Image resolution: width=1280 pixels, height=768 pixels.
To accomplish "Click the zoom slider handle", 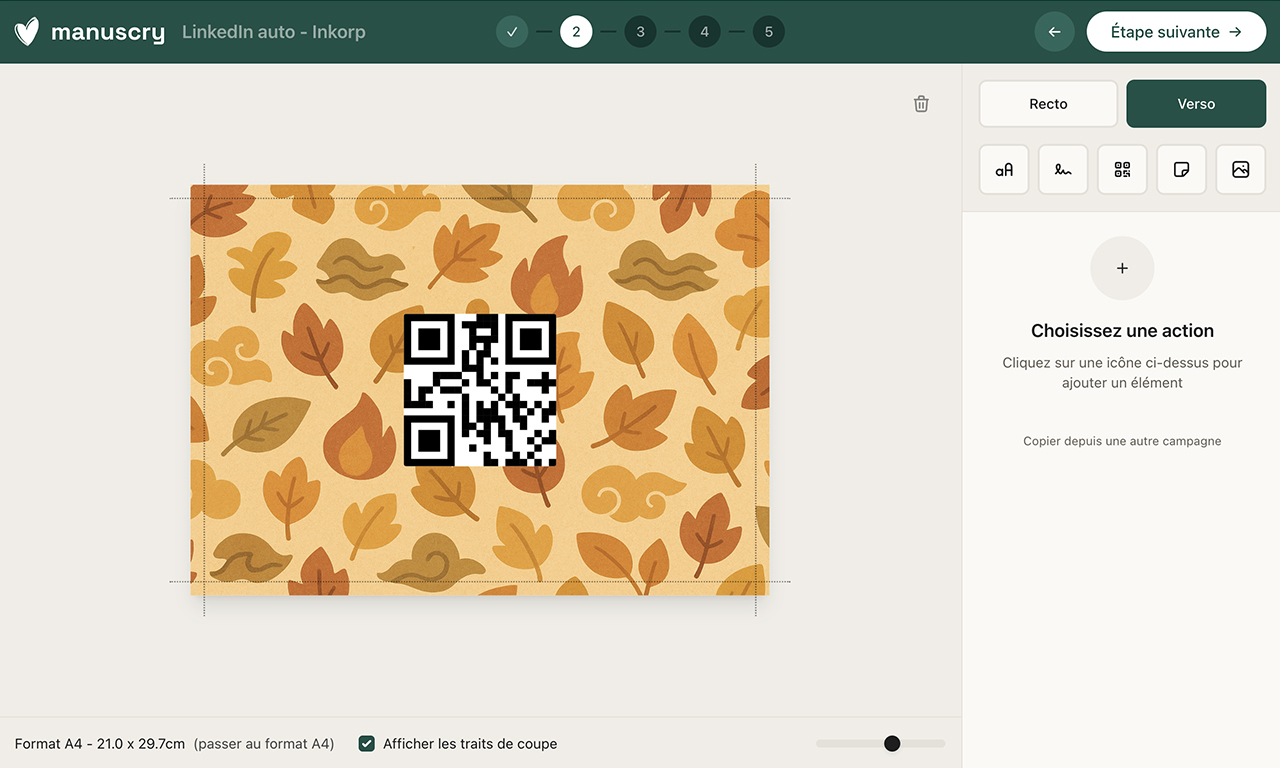I will (x=892, y=743).
